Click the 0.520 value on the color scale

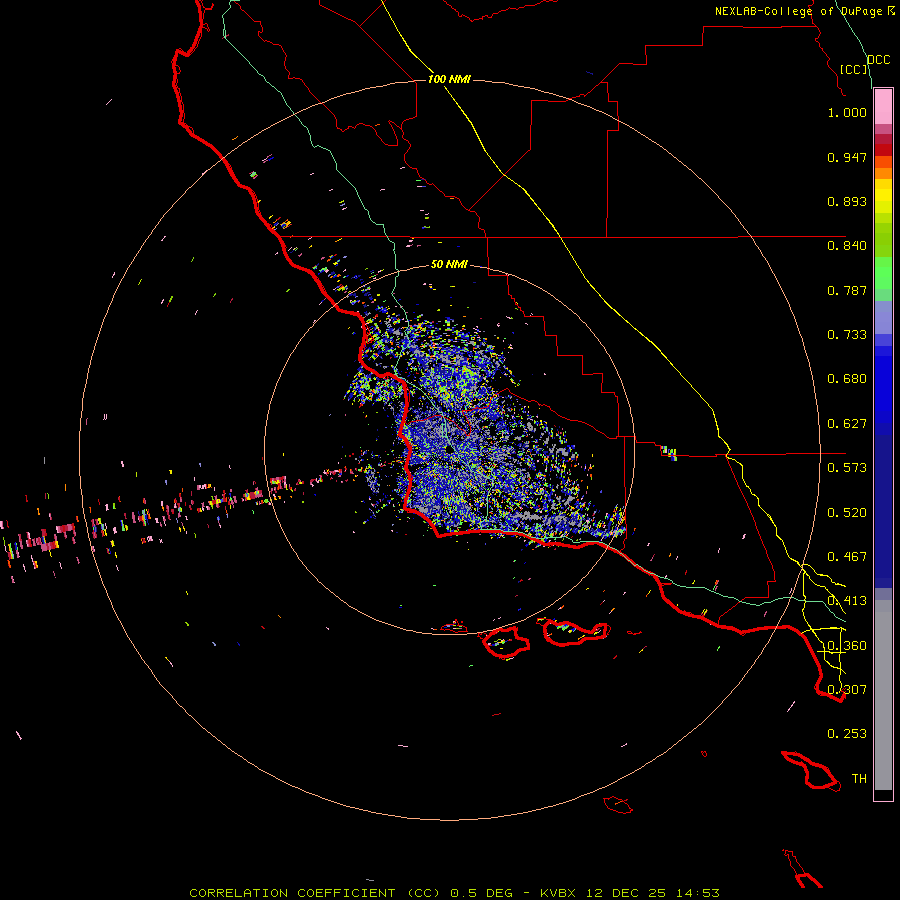click(847, 513)
